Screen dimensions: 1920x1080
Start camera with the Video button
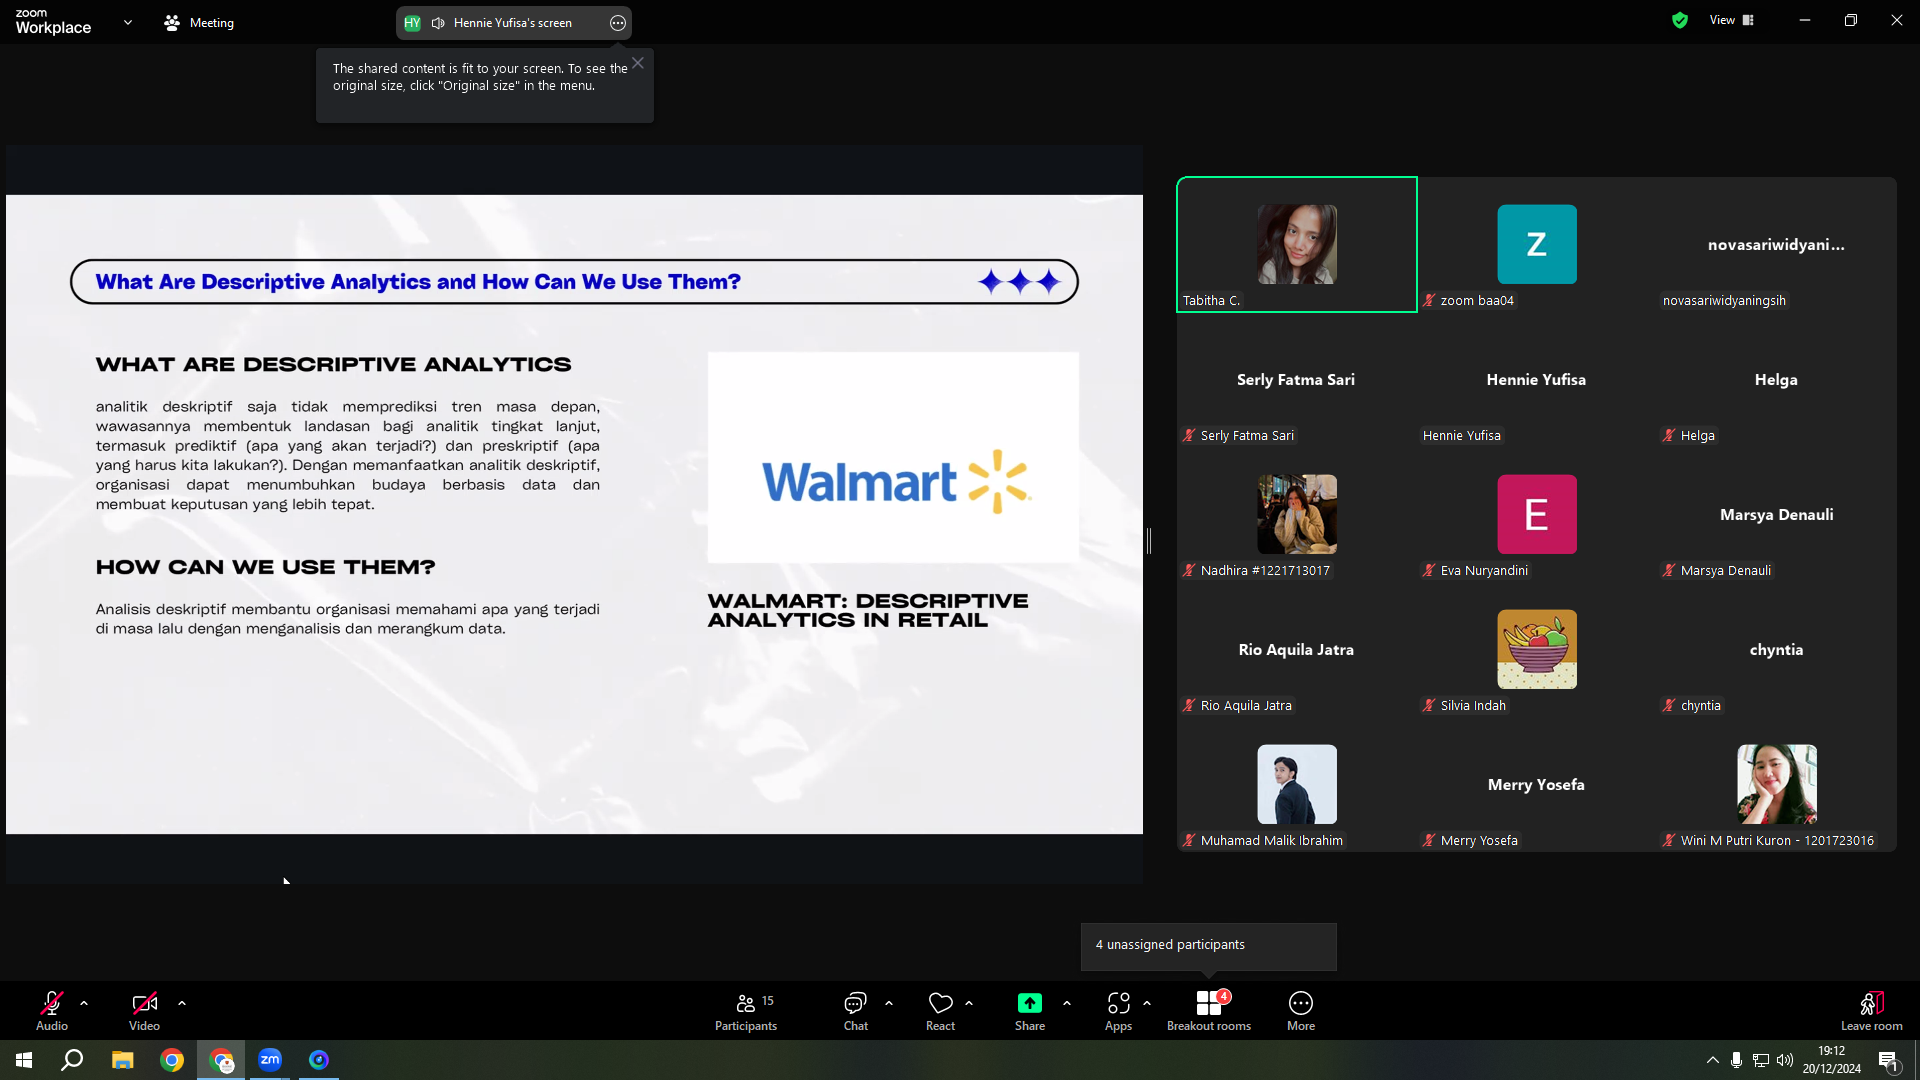144,1010
